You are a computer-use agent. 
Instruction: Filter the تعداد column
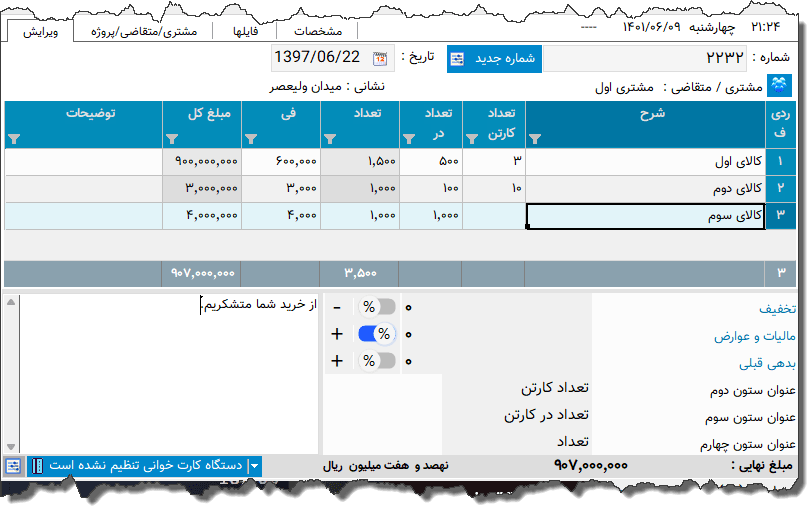[x=330, y=139]
